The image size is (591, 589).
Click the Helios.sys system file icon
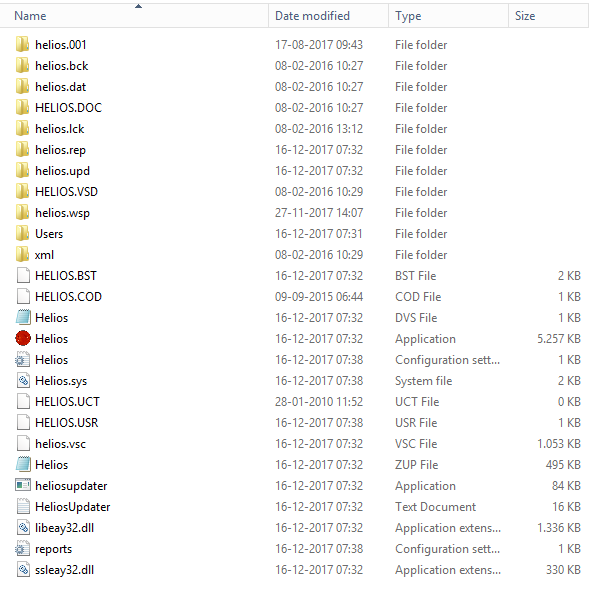23,380
